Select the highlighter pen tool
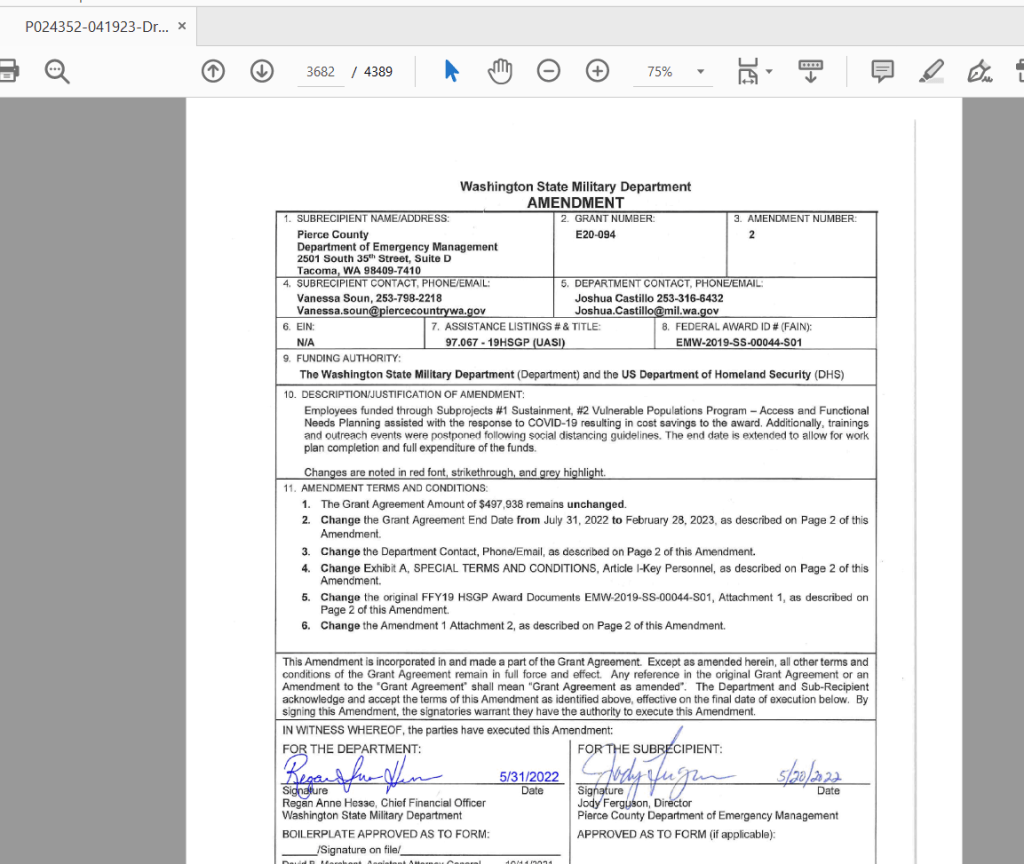The height and width of the screenshot is (864, 1024). click(931, 71)
